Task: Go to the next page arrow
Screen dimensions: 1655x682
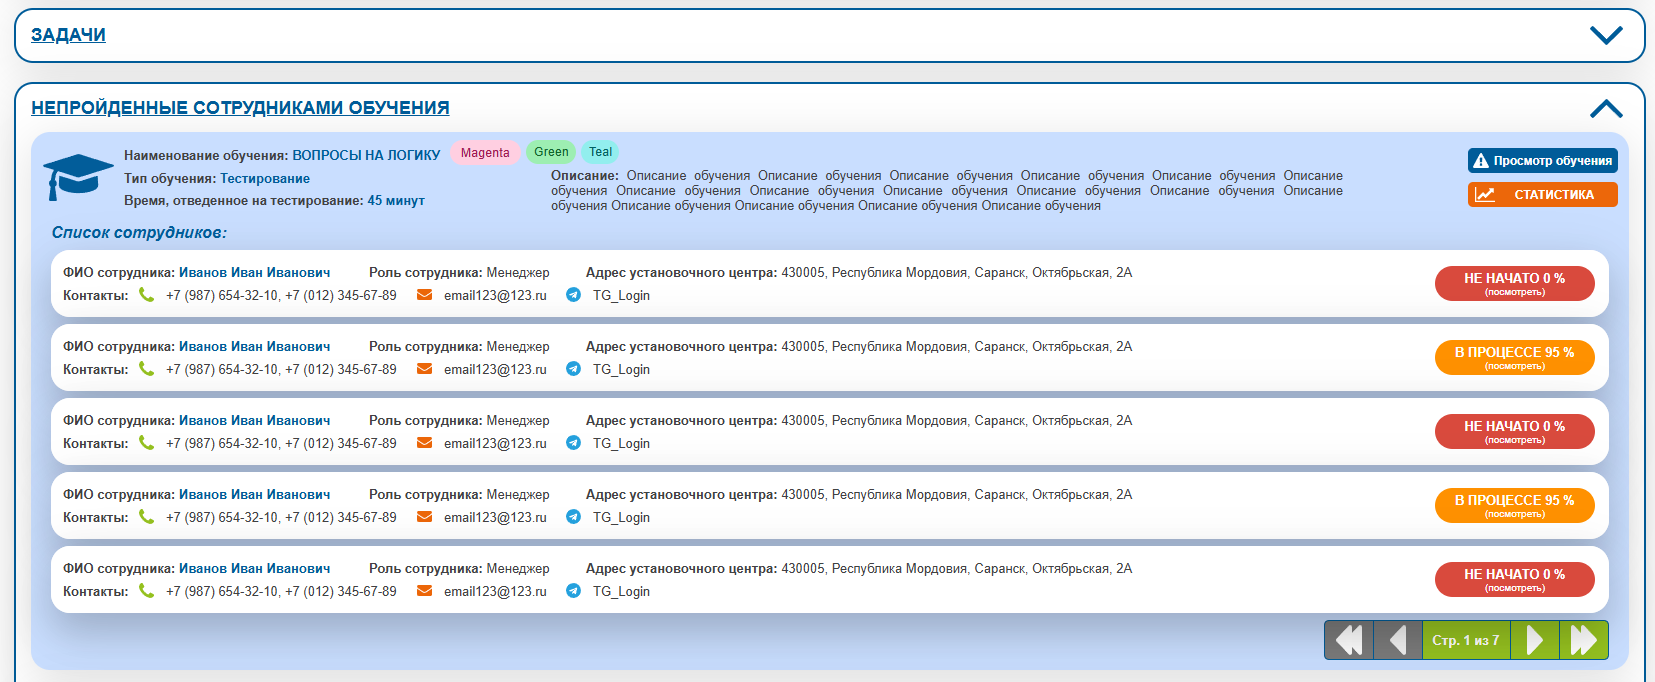Action: pyautogui.click(x=1535, y=640)
